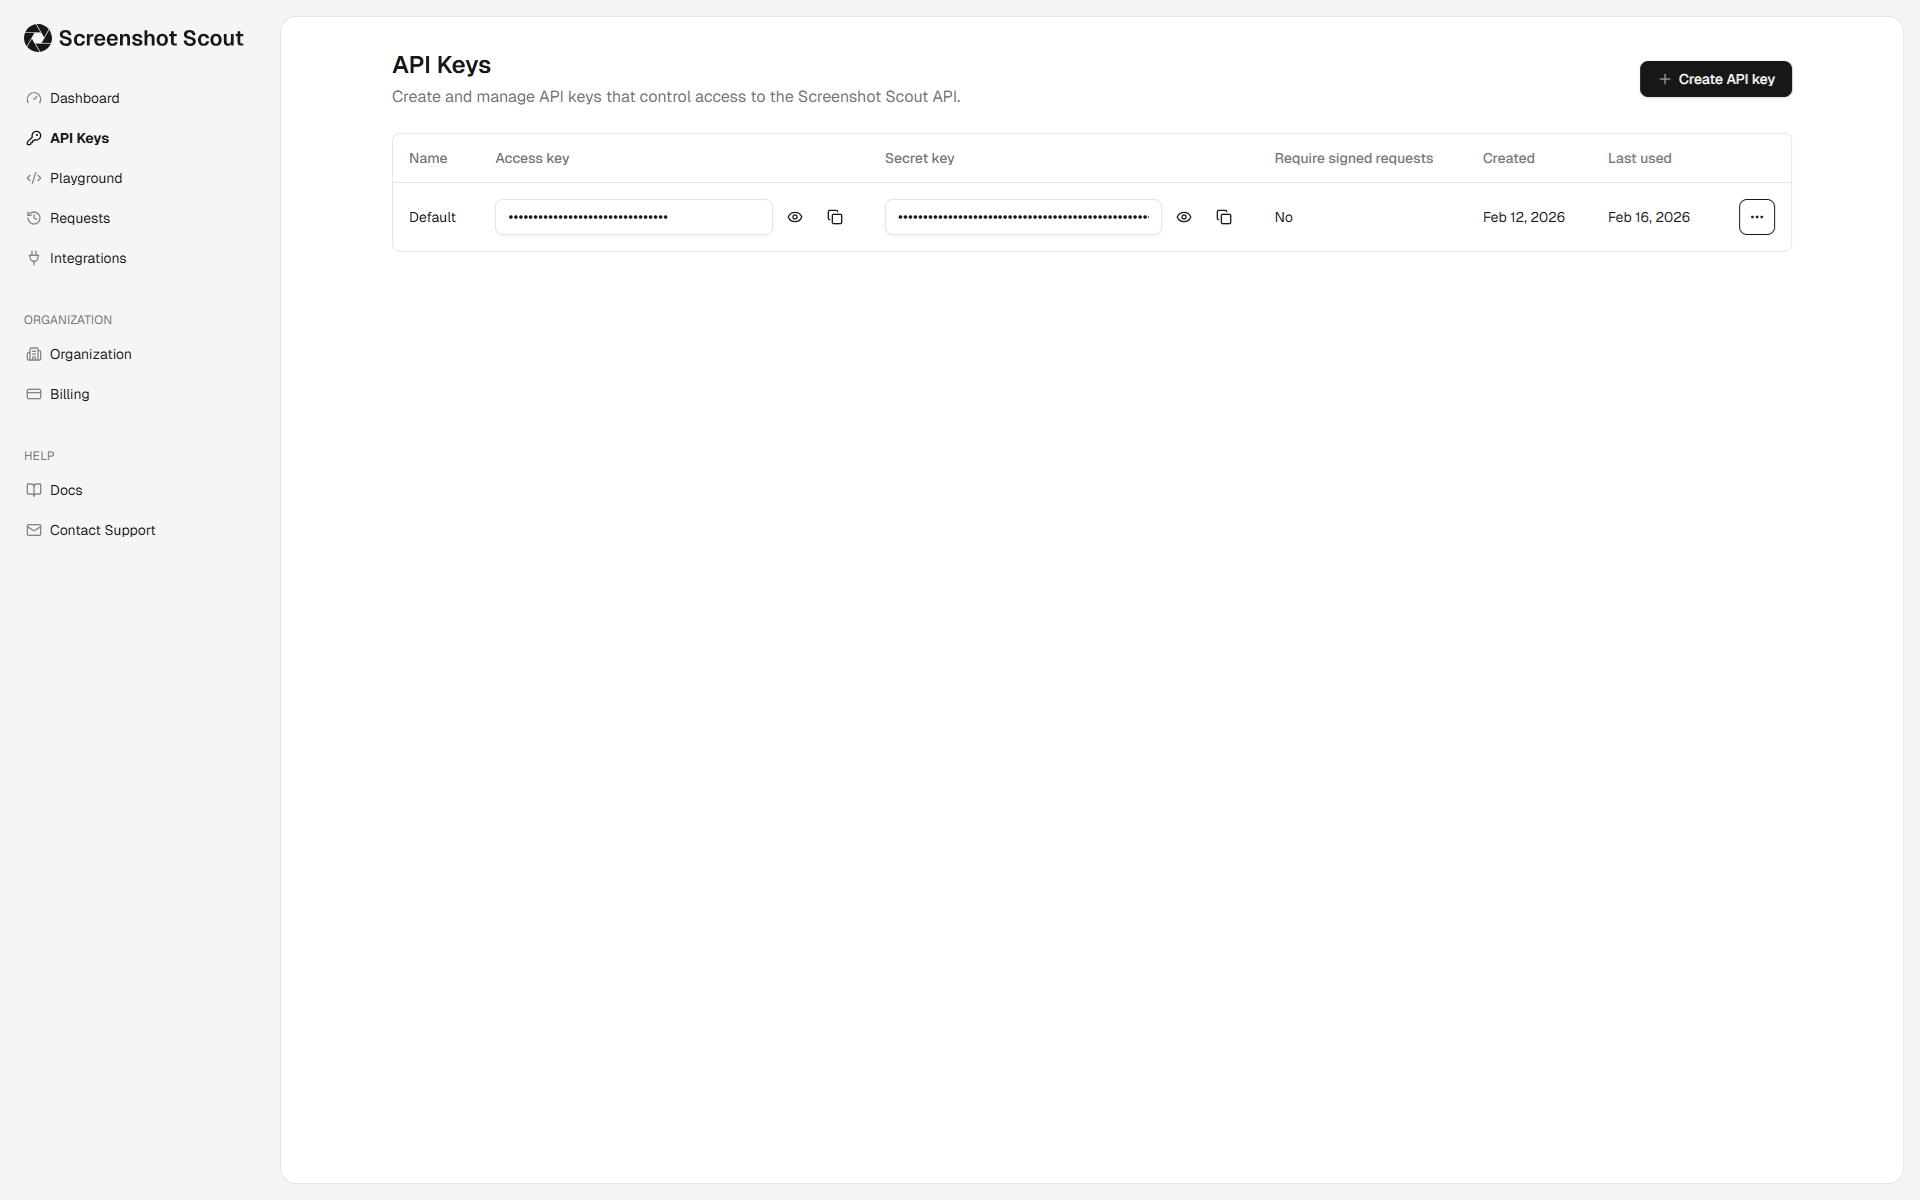Open the row actions ellipsis menu

1756,217
